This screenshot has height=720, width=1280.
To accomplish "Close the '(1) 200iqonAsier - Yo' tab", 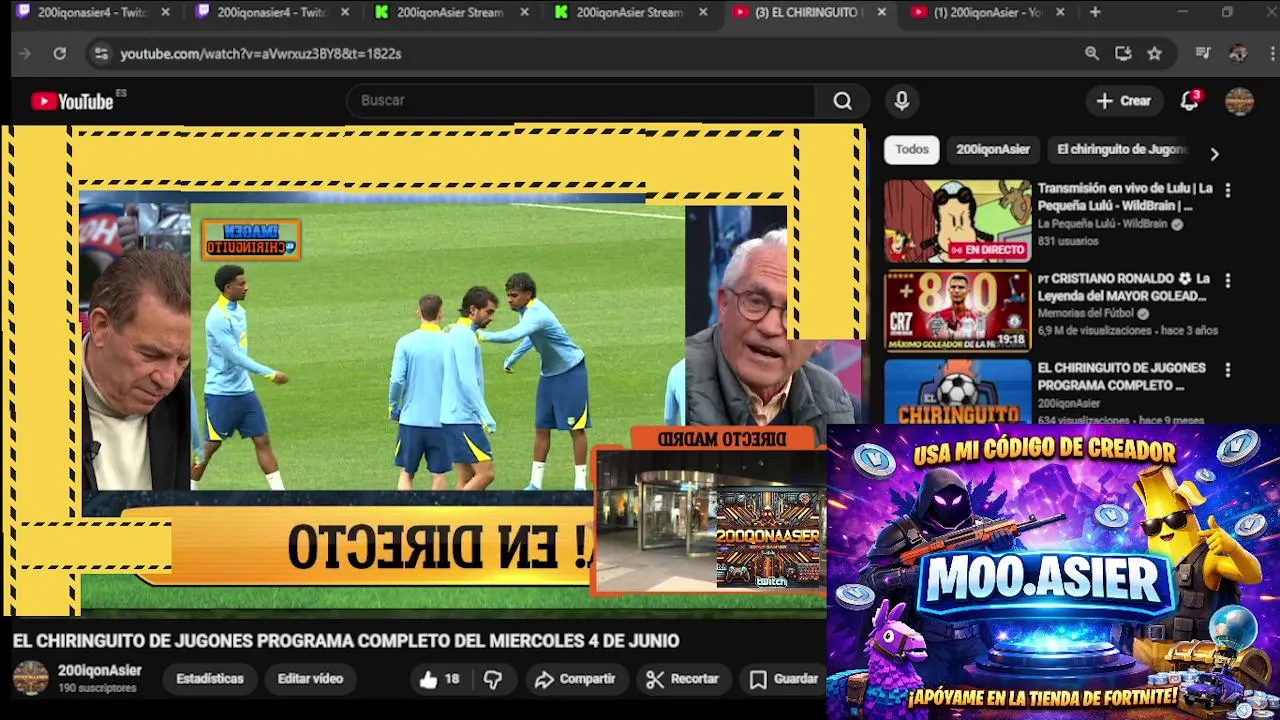I will pos(1060,12).
